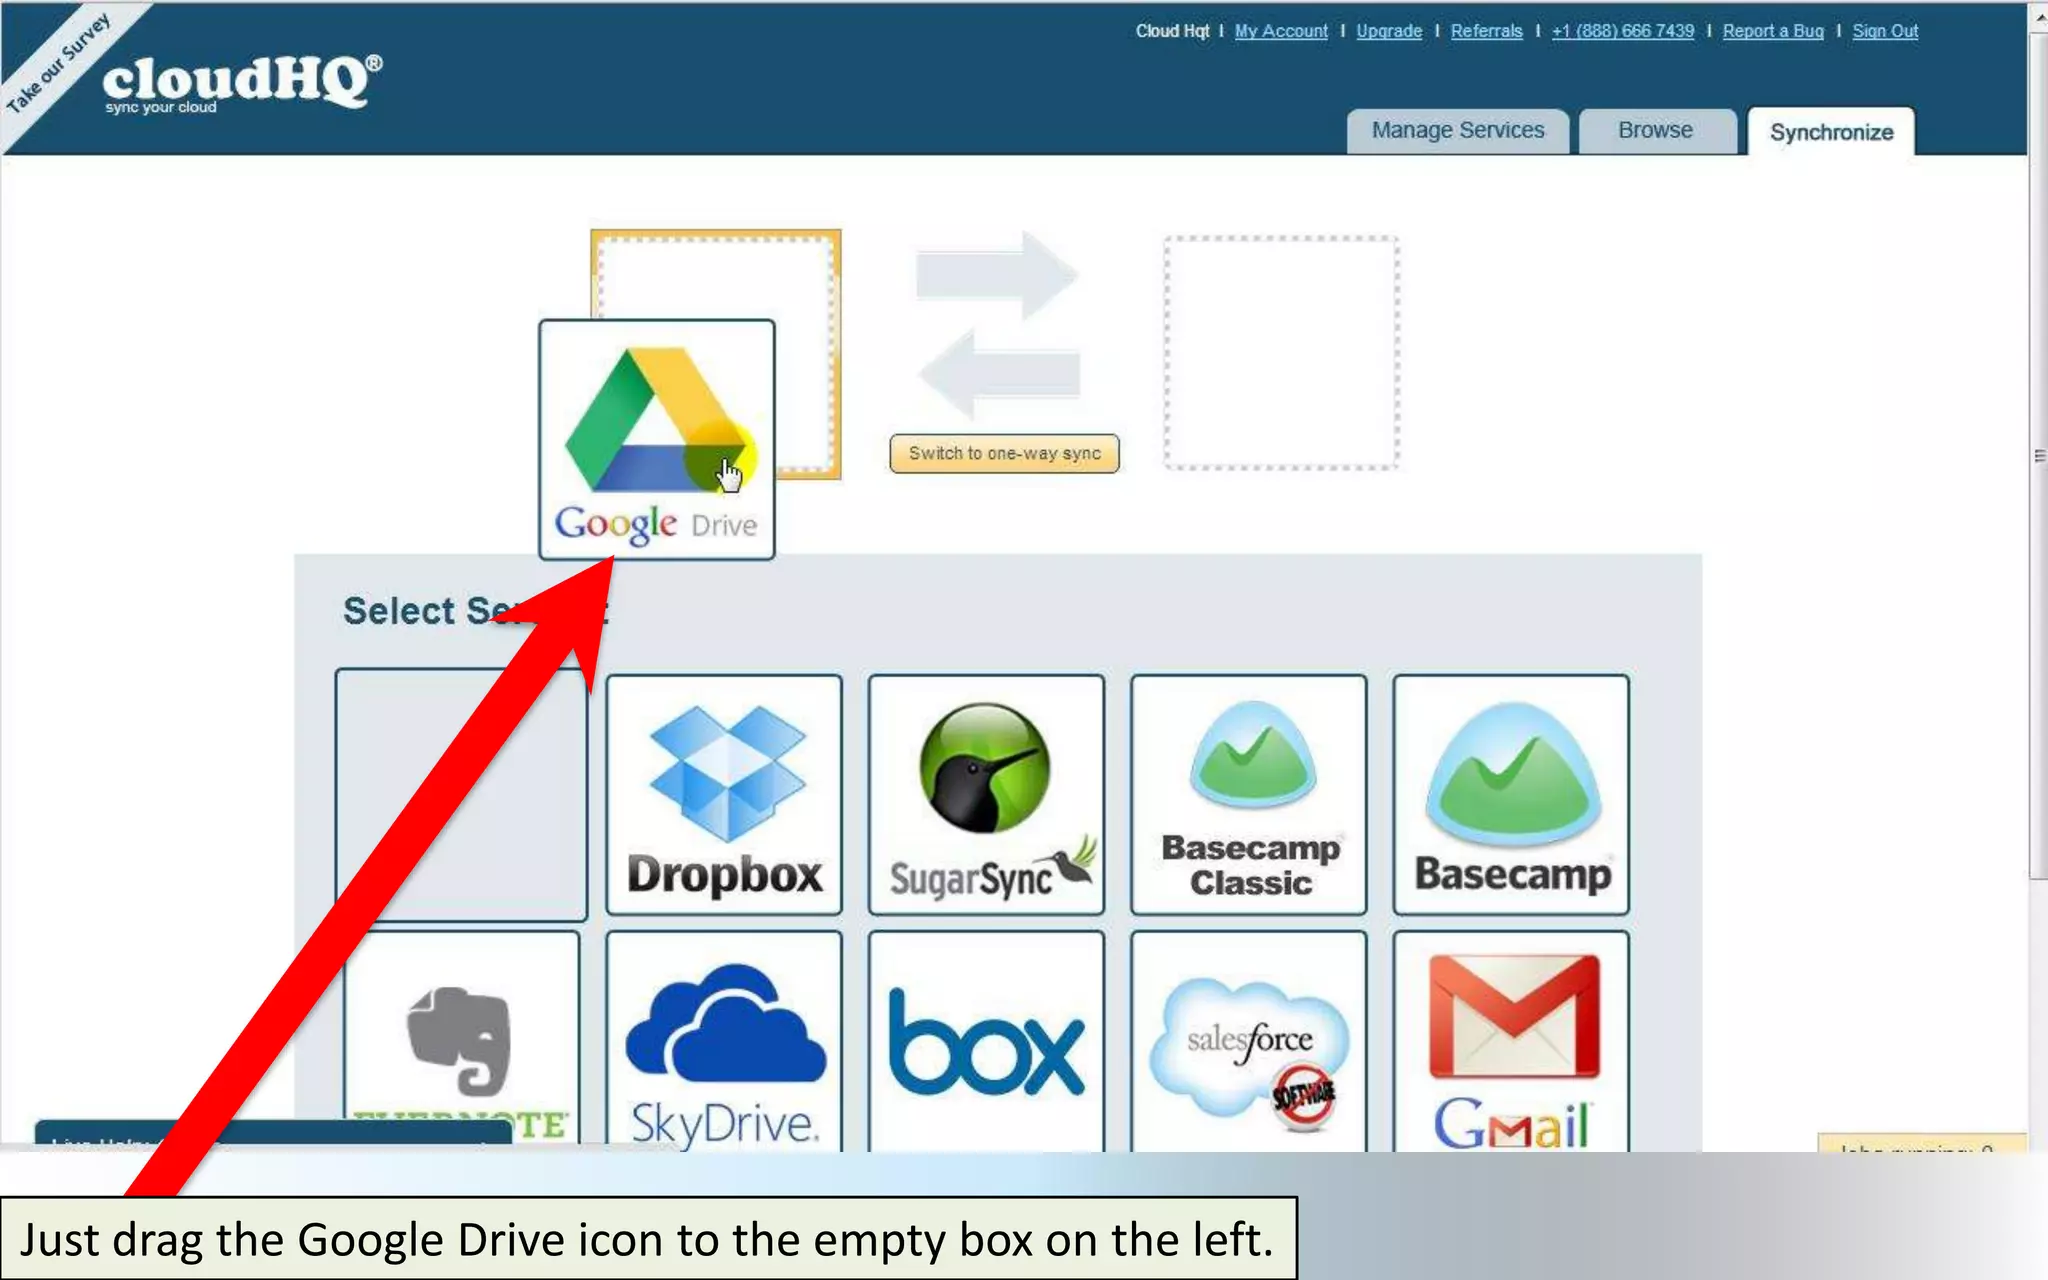Click the support phone number link
Viewport: 2048px width, 1280px height.
pyautogui.click(x=1623, y=31)
